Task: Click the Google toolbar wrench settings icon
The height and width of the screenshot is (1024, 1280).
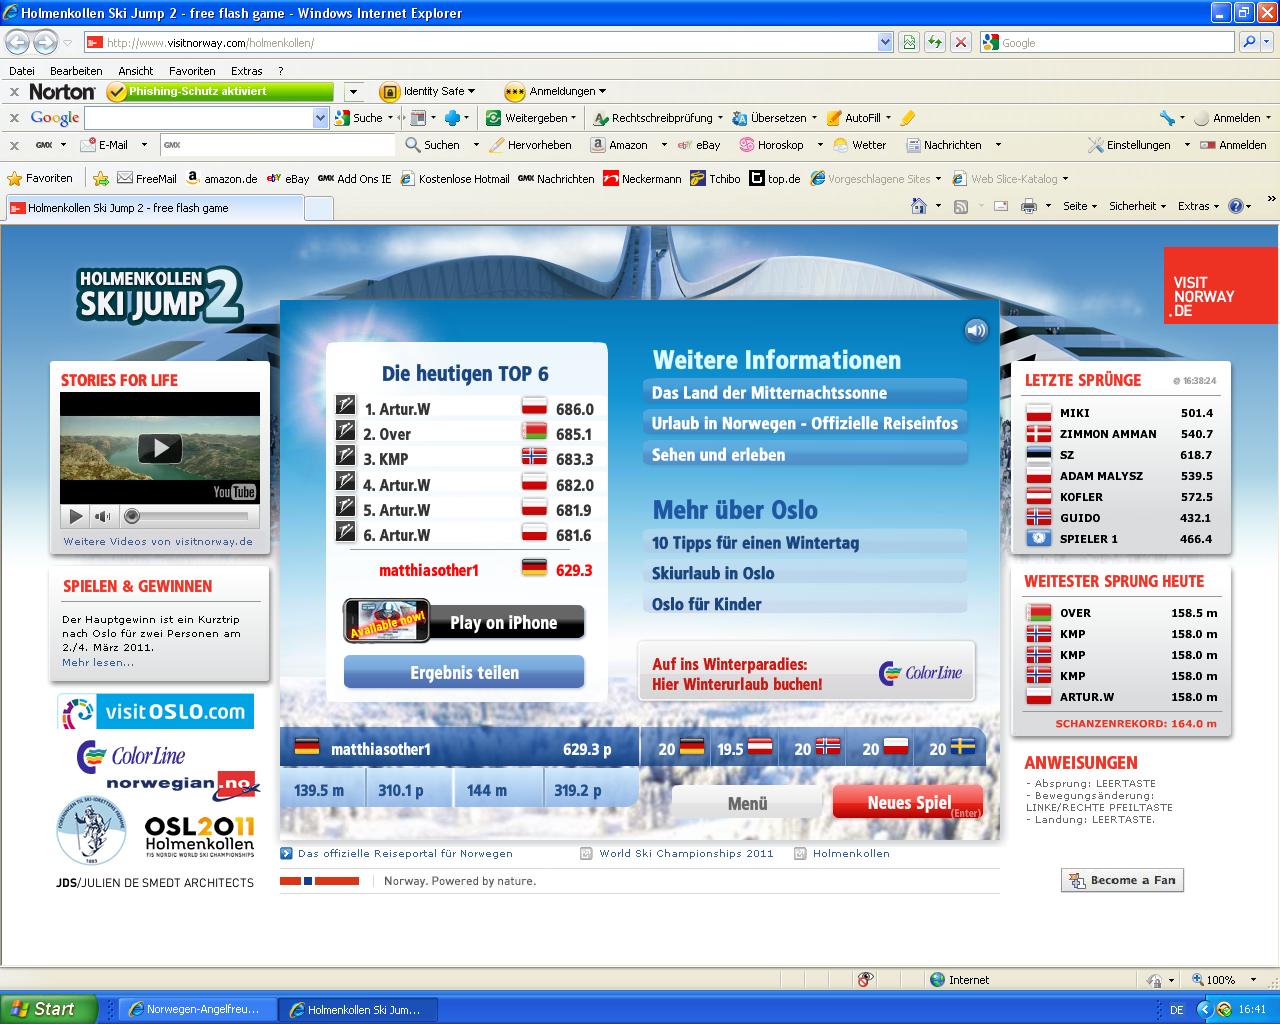Action: click(x=1166, y=118)
